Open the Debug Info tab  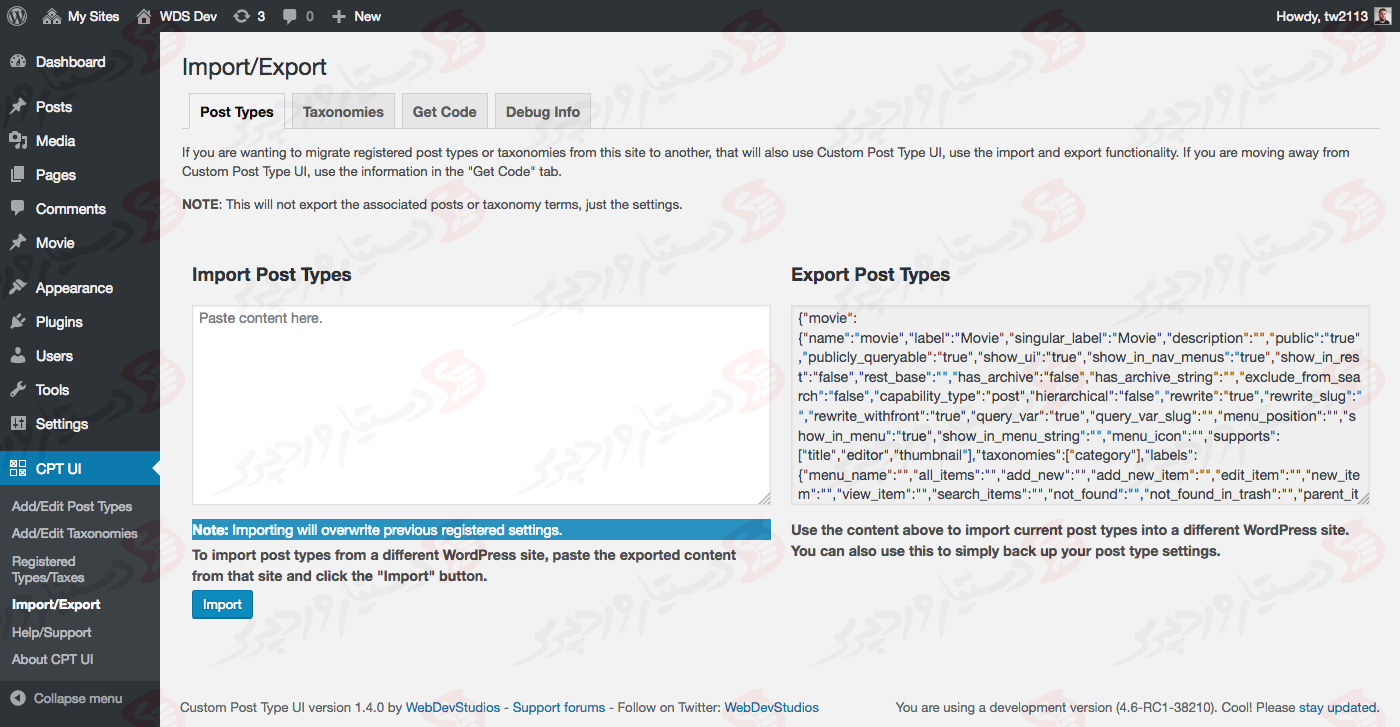[x=542, y=112]
